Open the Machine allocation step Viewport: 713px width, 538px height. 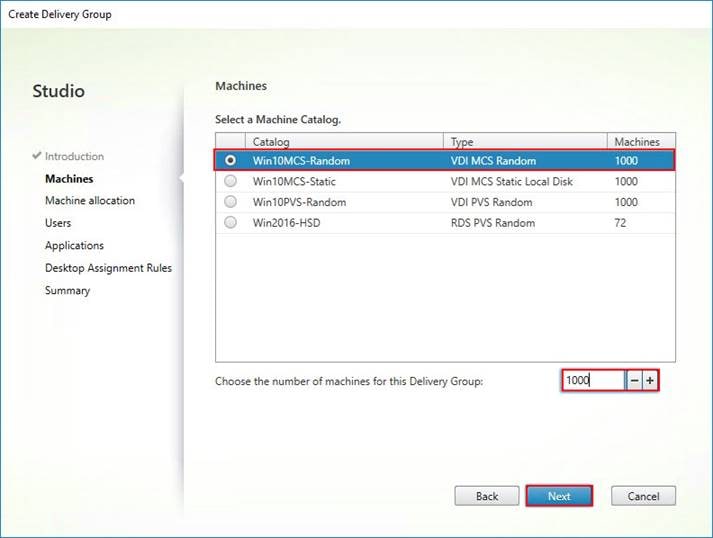[x=90, y=201]
